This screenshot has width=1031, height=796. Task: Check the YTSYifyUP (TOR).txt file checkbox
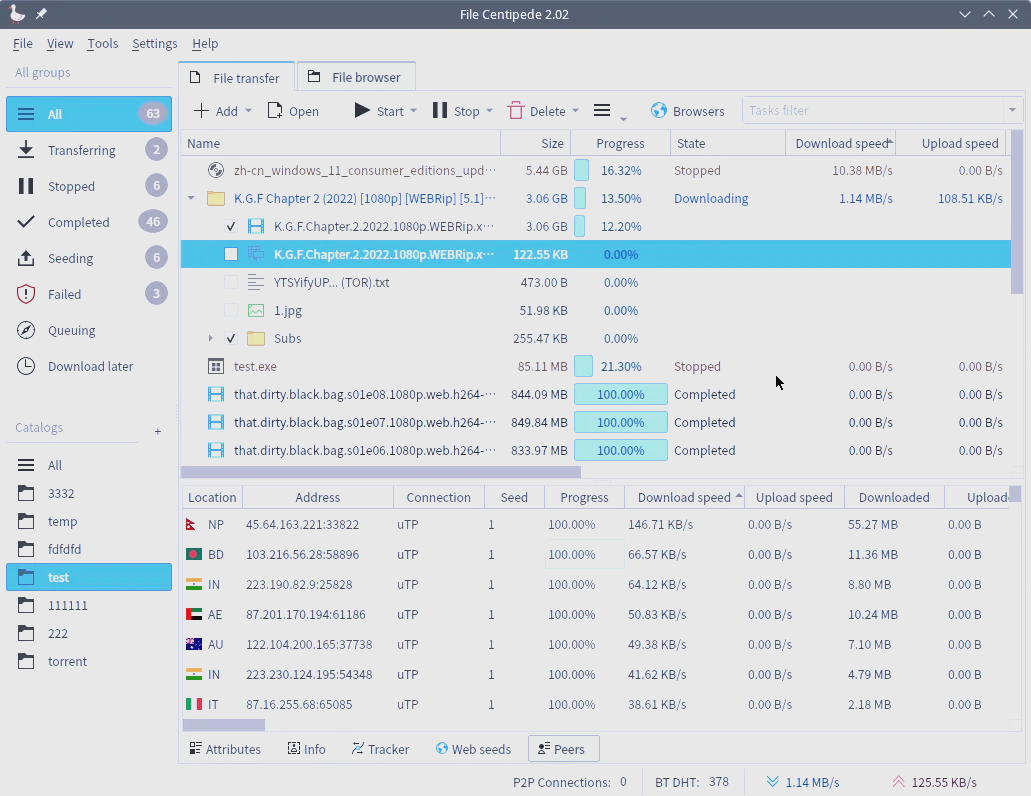point(231,282)
